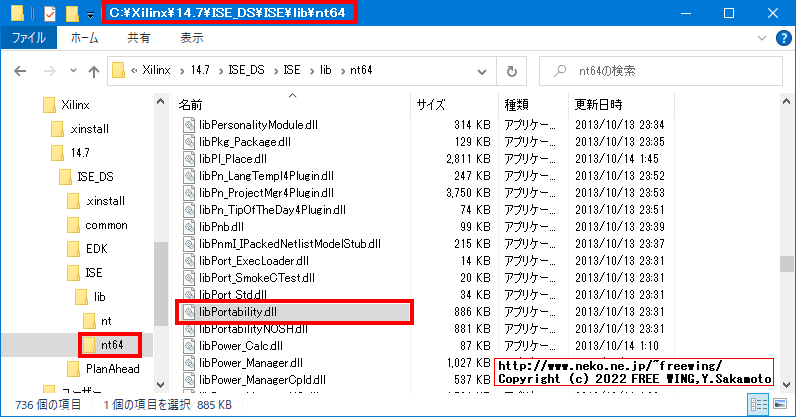Viewport: 796px width, 417px height.
Task: Select libPortabilityNOSH.dll file icon
Action: click(189, 329)
